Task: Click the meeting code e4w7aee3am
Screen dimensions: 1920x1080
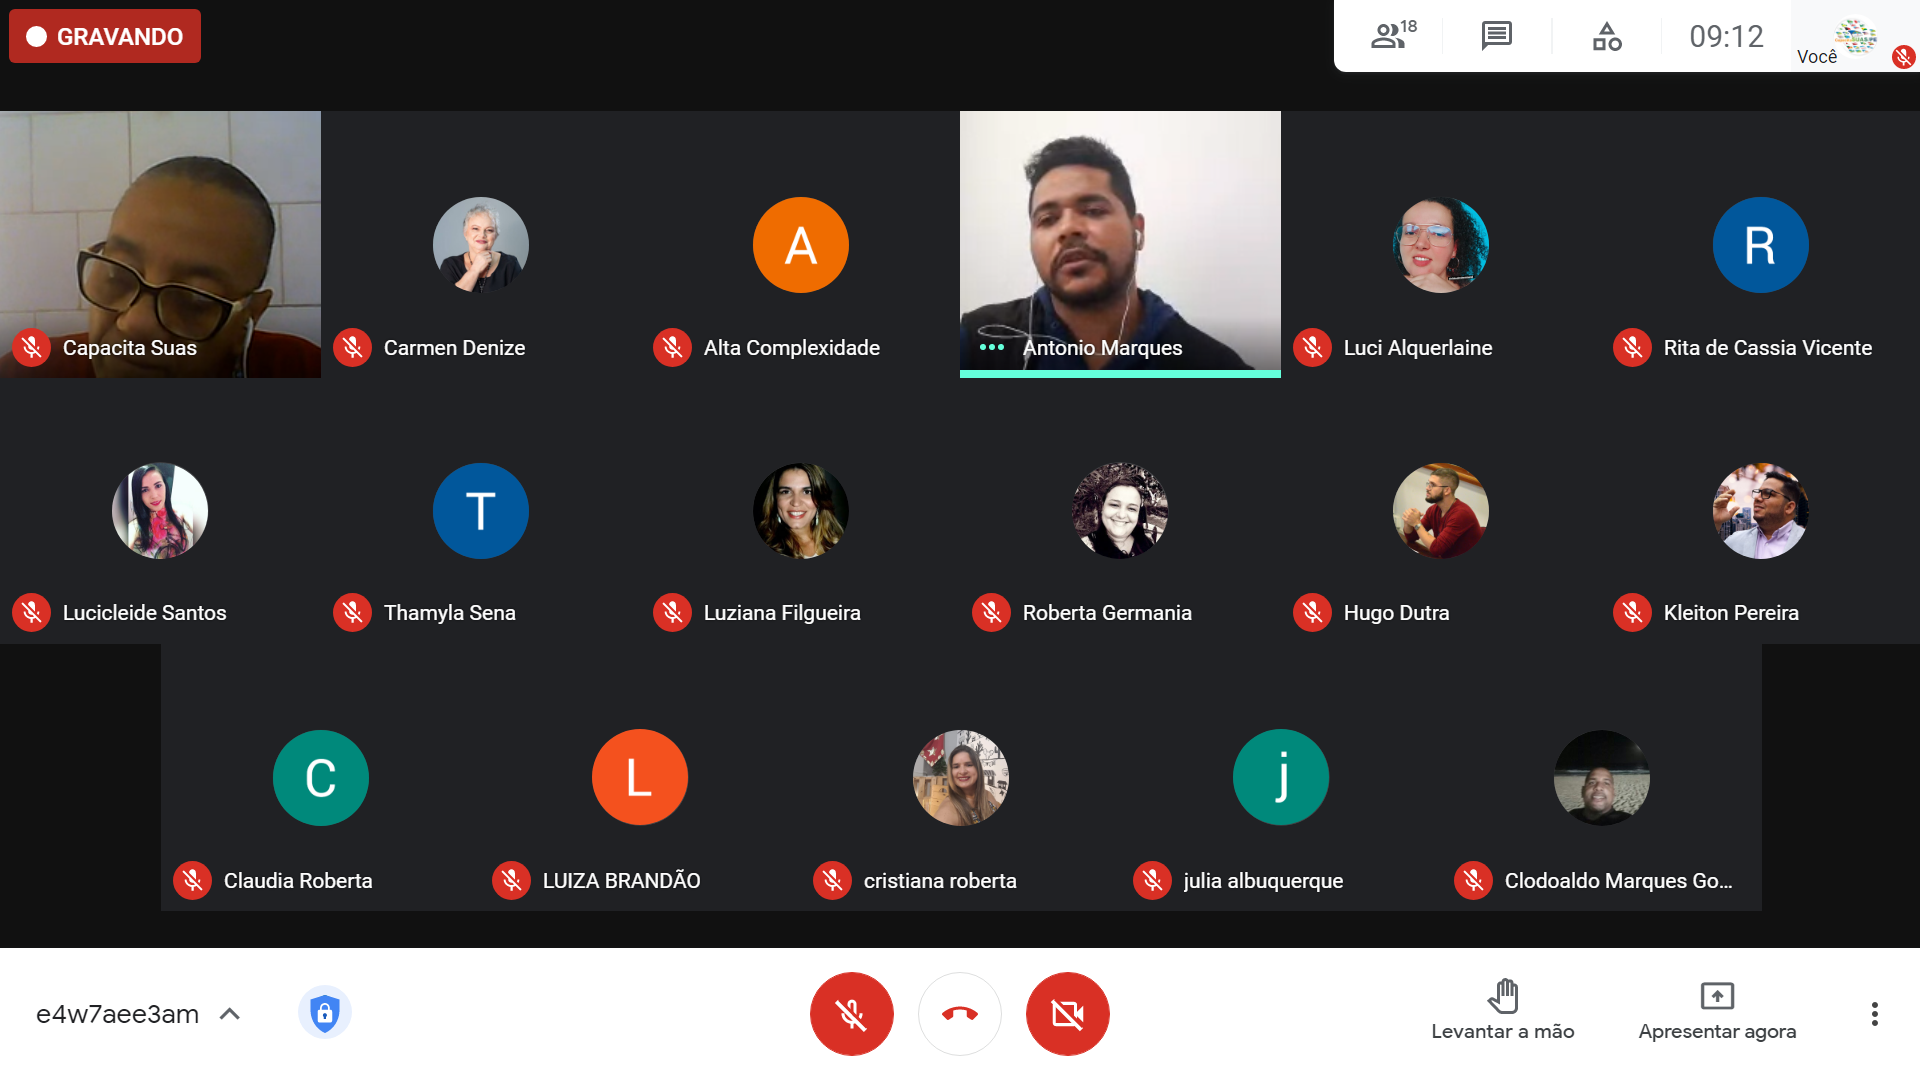Action: click(117, 1014)
